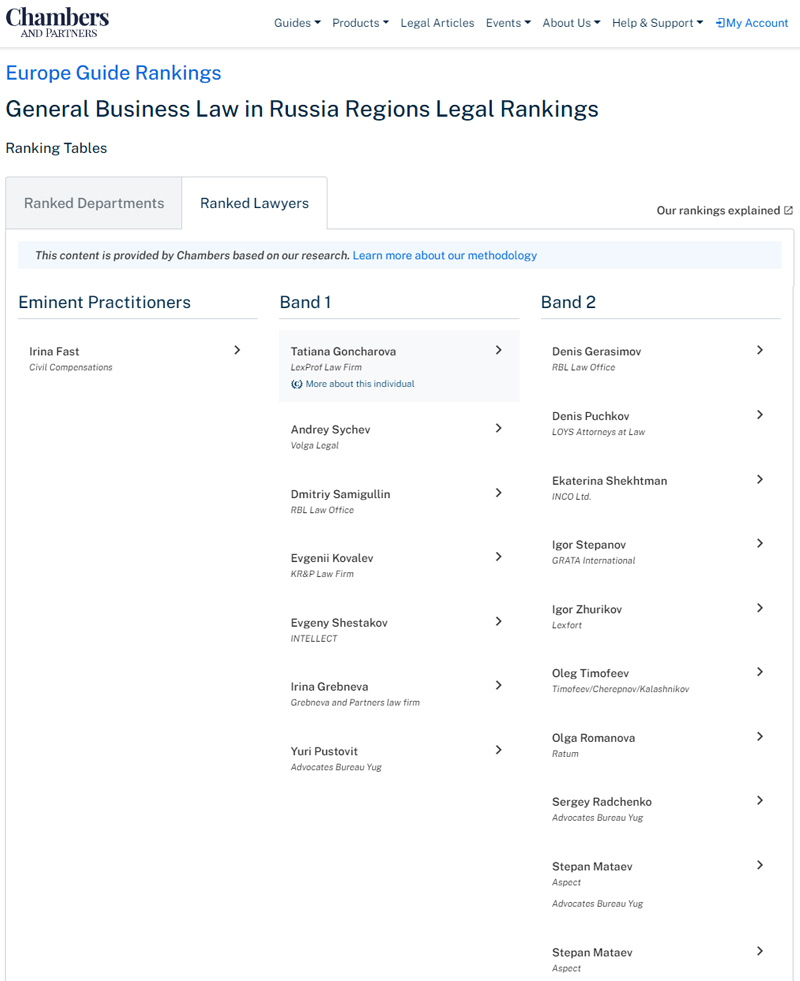Click the chevron for Evgeny Shestakov
This screenshot has height=981, width=800.
coord(499,621)
